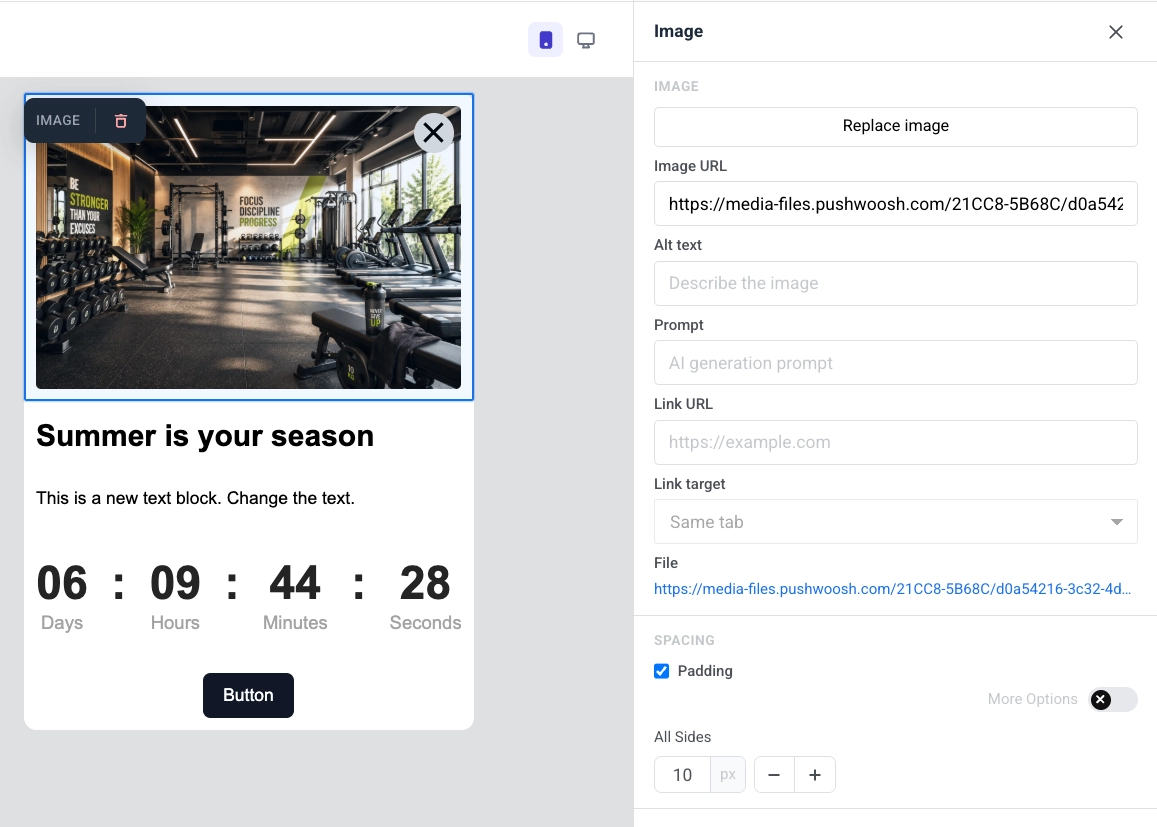The width and height of the screenshot is (1157, 827).
Task: Uncheck the Padding checkbox
Action: [x=662, y=671]
